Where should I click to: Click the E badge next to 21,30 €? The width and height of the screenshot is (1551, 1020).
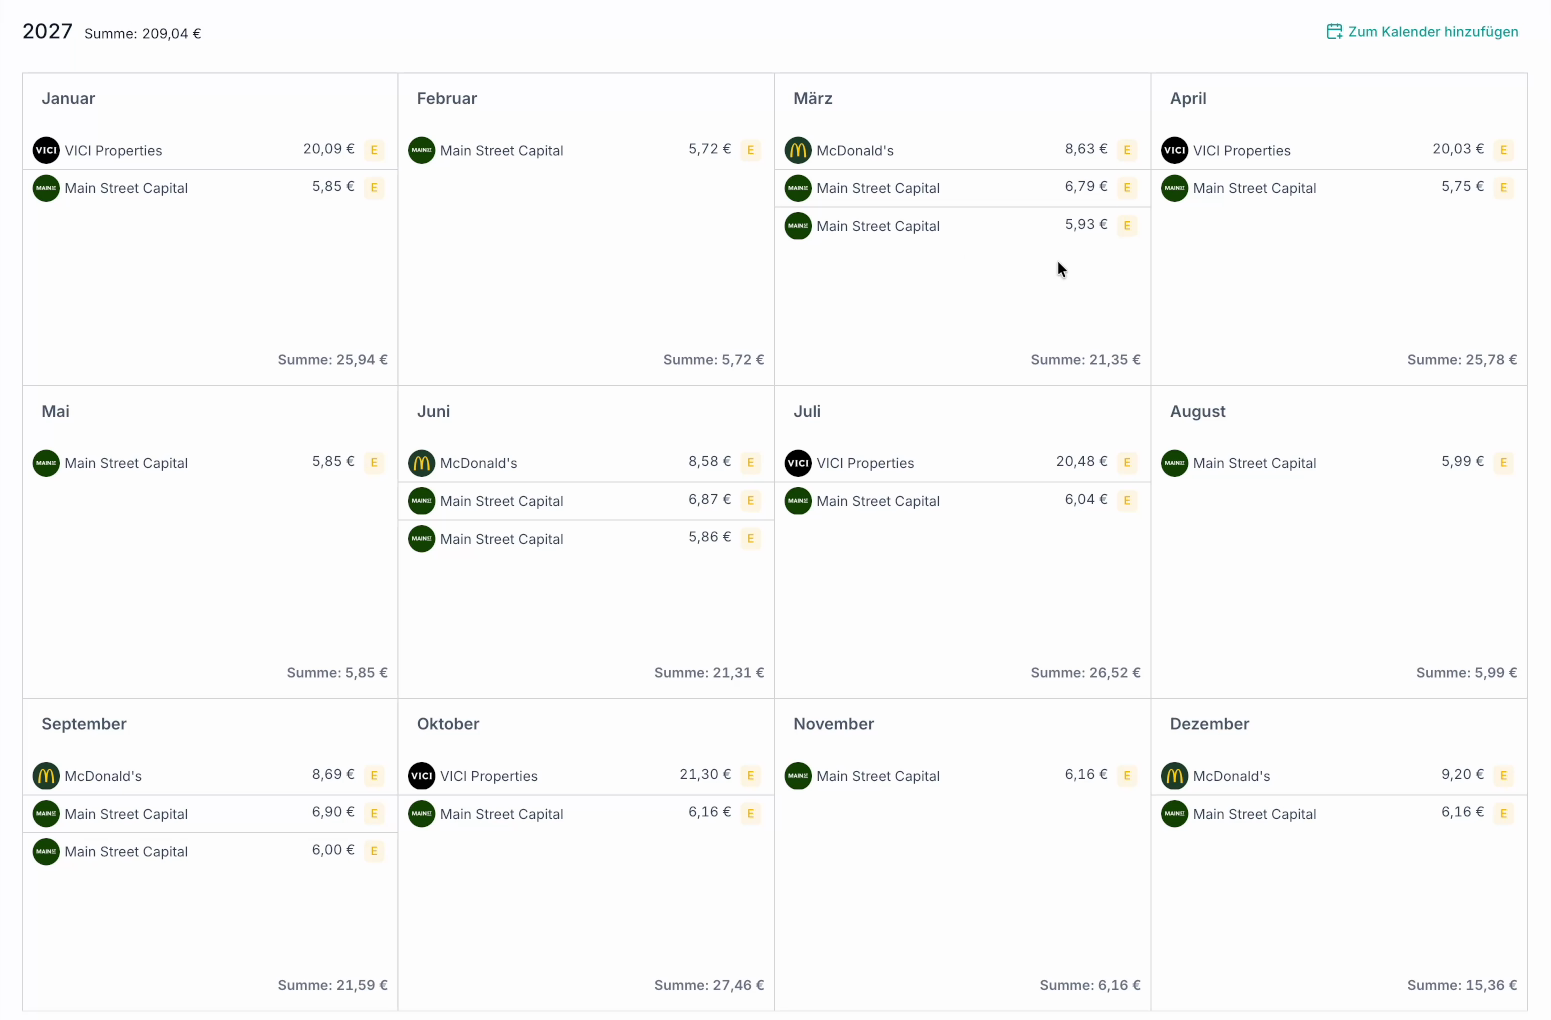(x=751, y=776)
